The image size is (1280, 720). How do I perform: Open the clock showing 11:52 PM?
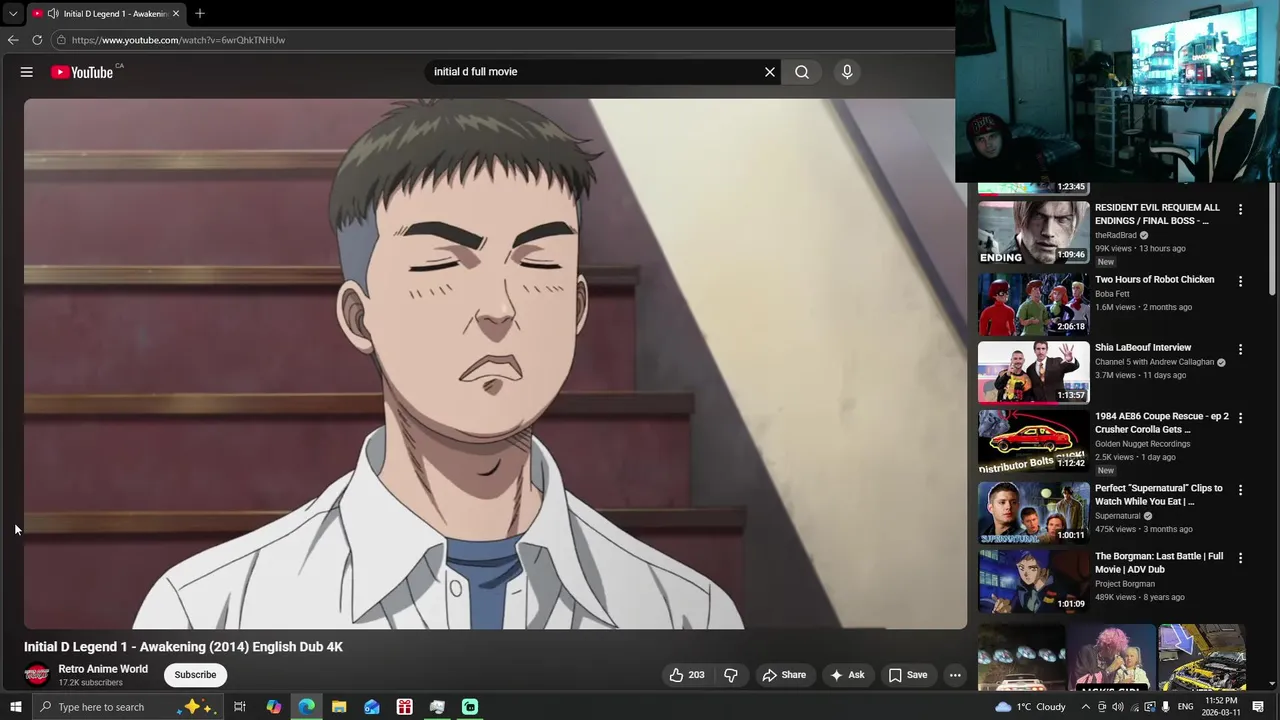coord(1221,707)
